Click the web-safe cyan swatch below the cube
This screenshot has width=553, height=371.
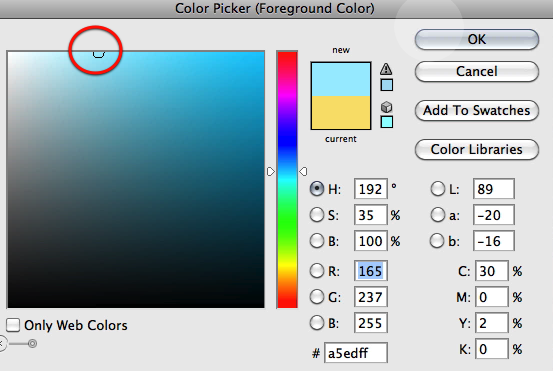point(387,122)
